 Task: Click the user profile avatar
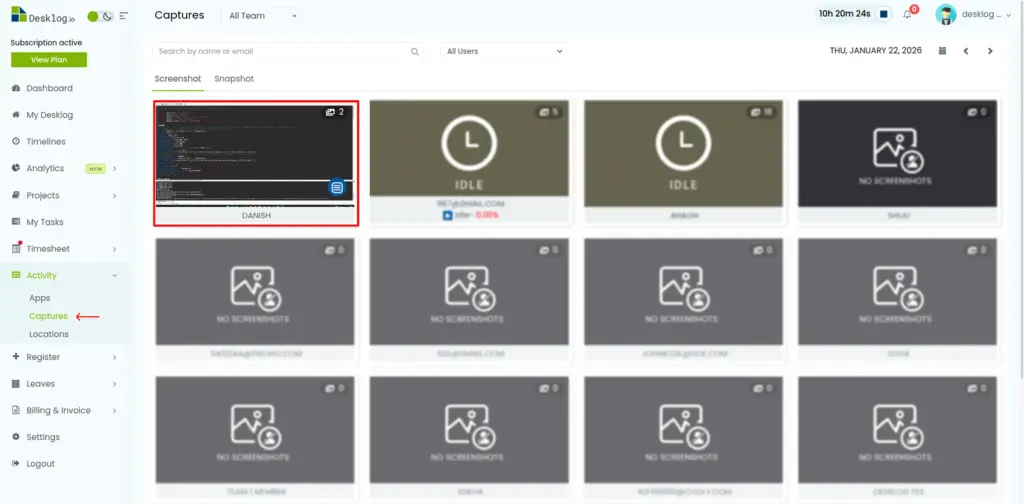click(x=945, y=15)
